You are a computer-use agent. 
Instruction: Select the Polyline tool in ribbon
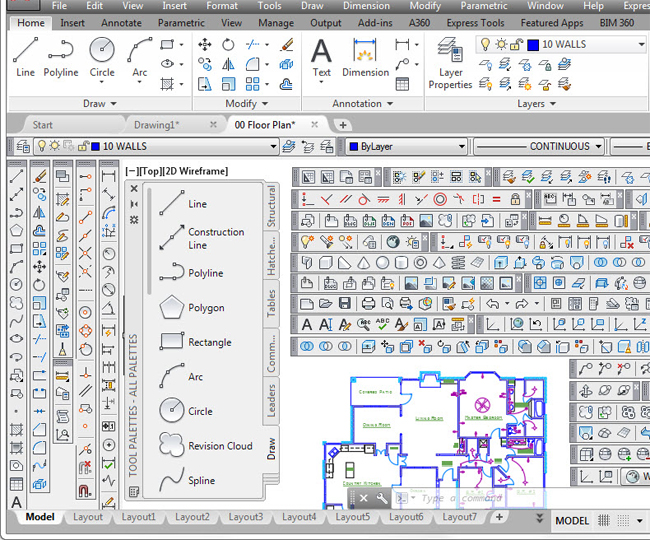click(61, 57)
